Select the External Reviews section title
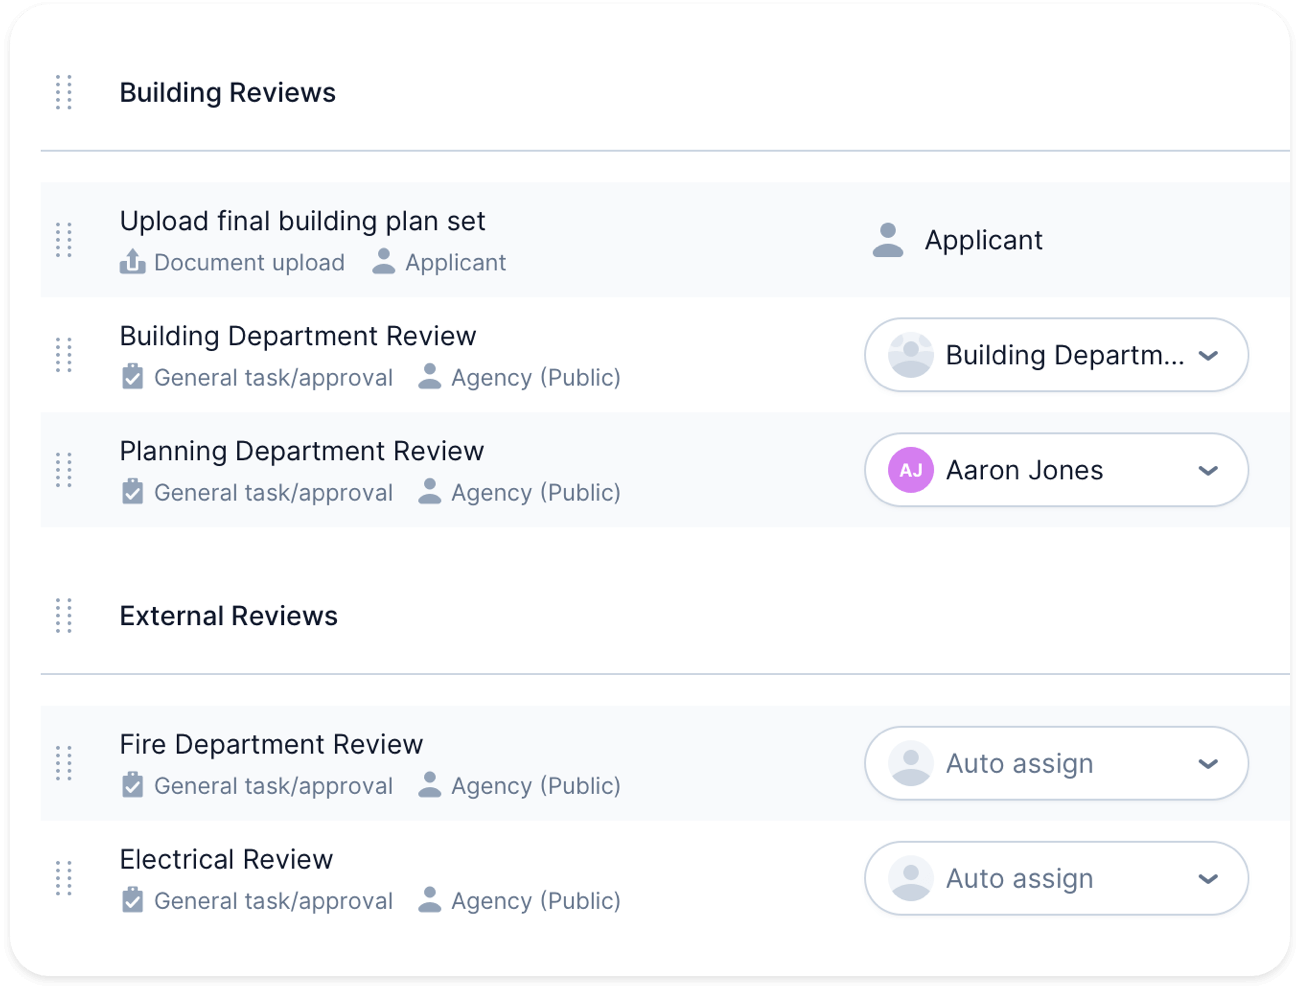Viewport: 1300px width, 988px height. pyautogui.click(x=229, y=616)
